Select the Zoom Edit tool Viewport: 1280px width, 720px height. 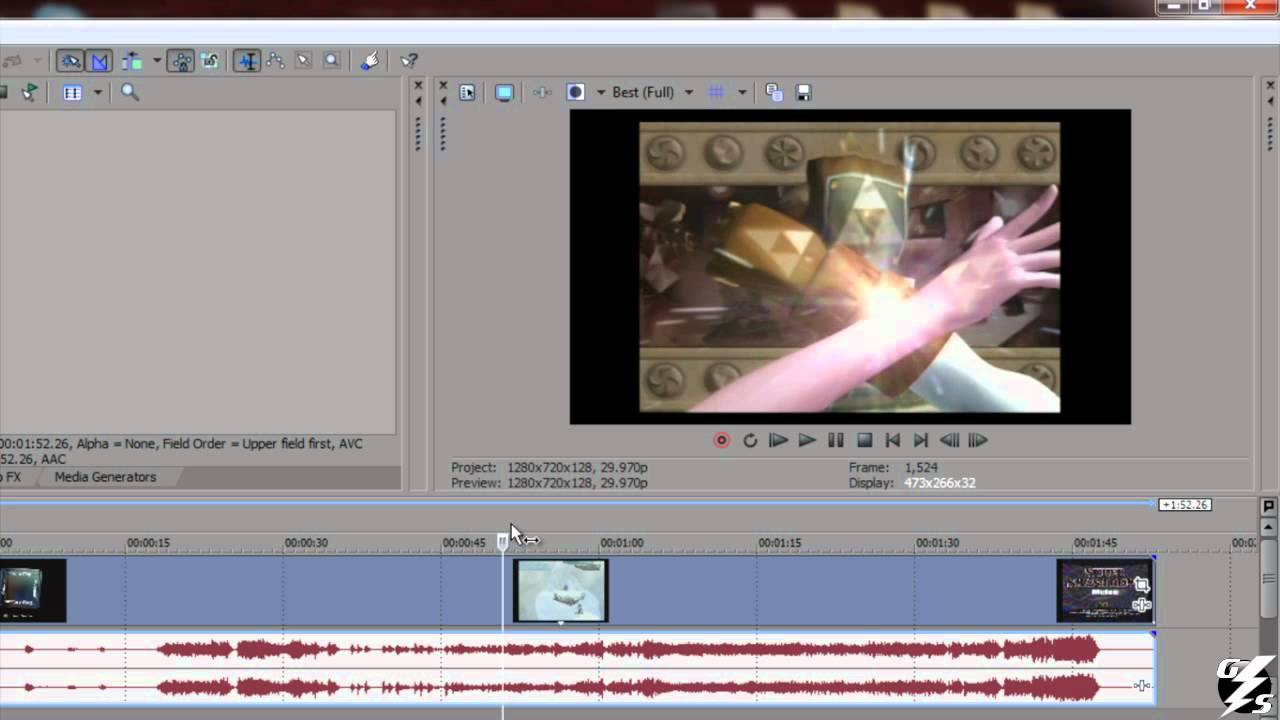coord(331,61)
